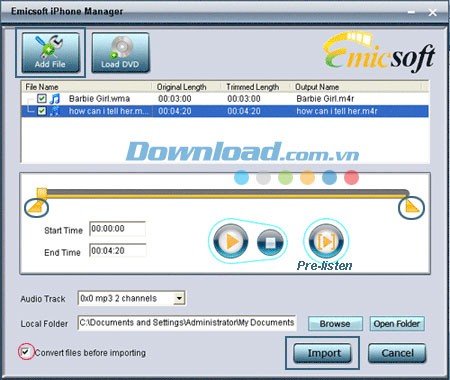The height and width of the screenshot is (380, 450).
Task: Select the Barbie Girl.wma file name
Action: (99, 99)
